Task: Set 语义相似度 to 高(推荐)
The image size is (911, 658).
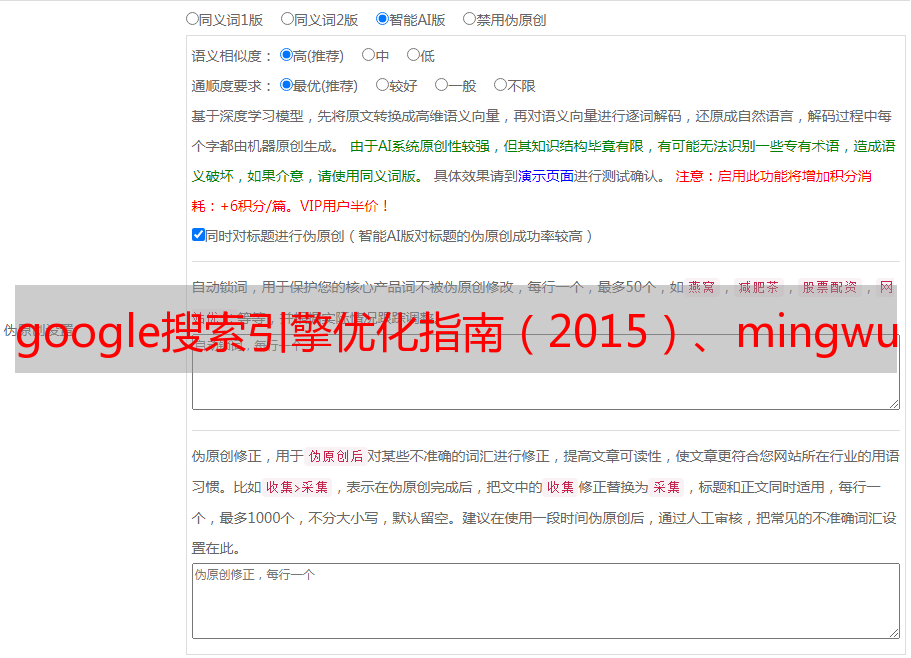Action: click(286, 55)
